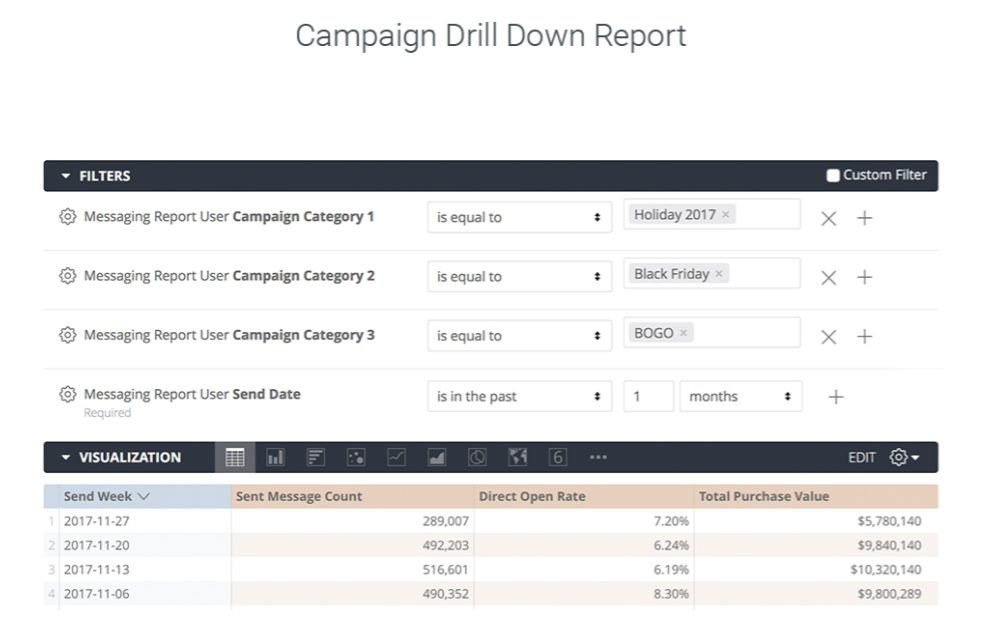Collapse the Visualization section

66,458
